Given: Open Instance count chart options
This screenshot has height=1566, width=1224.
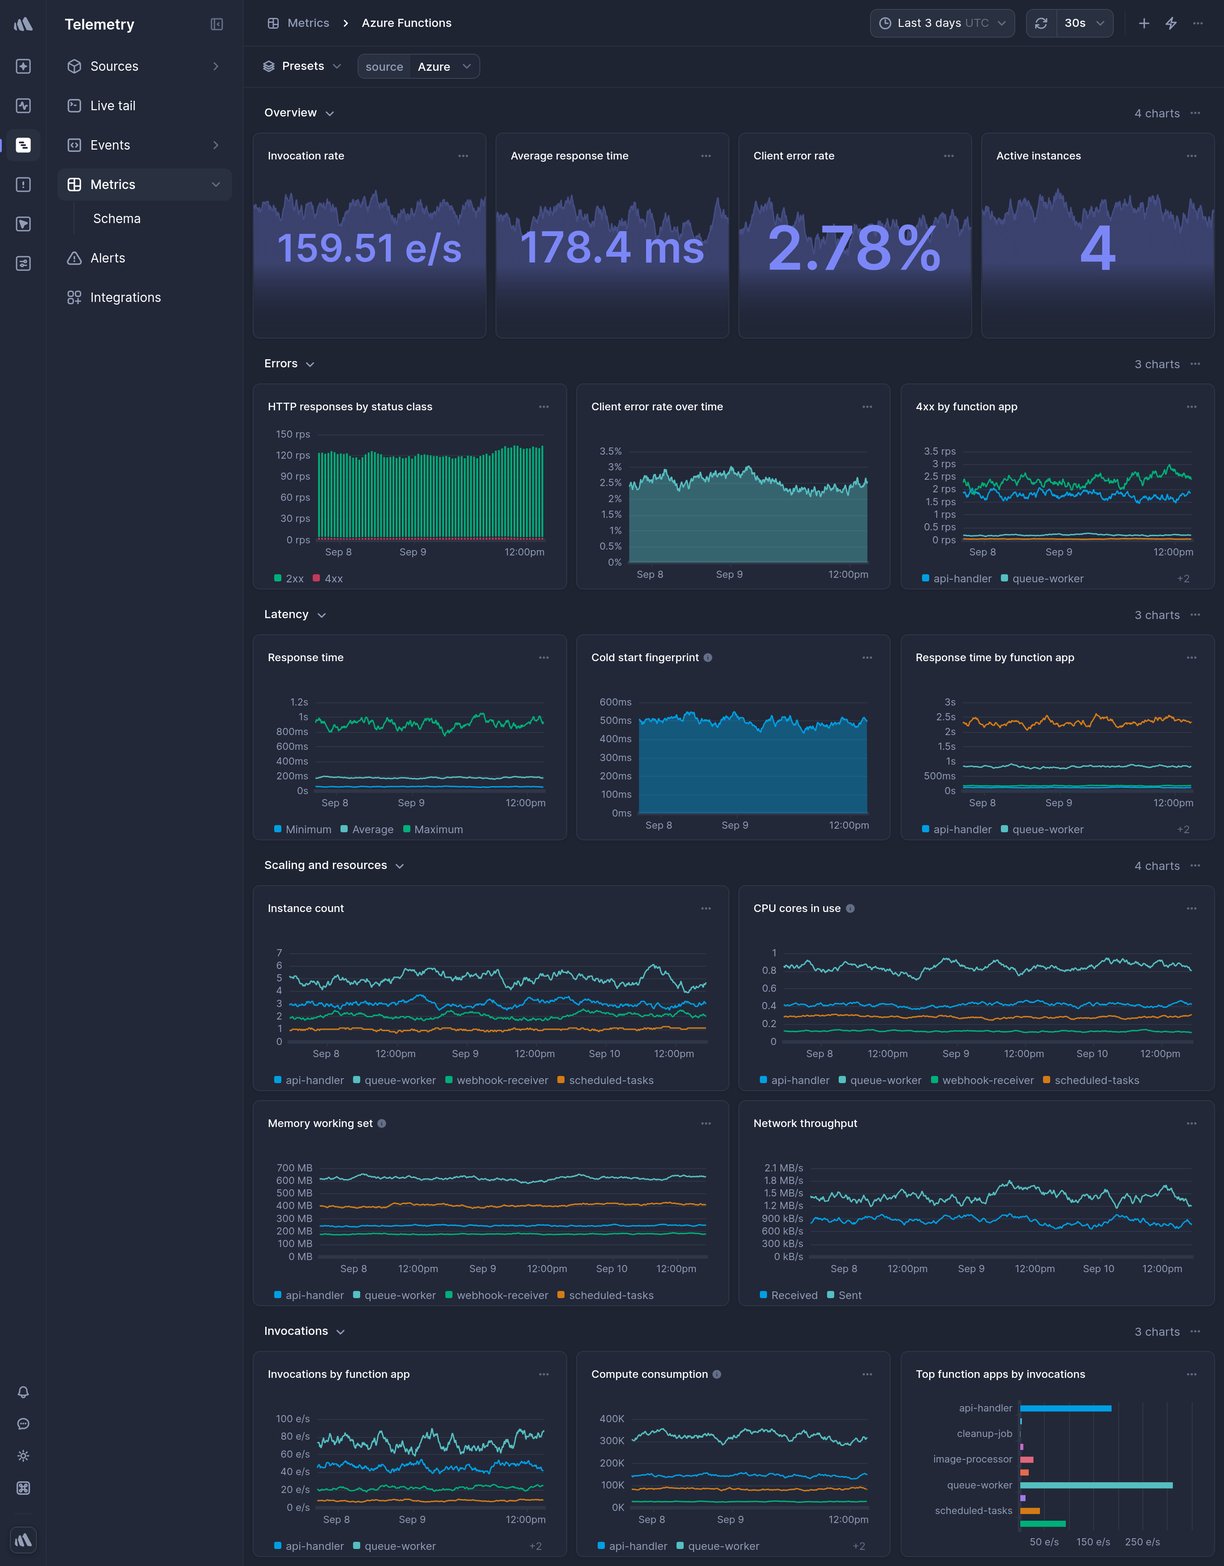Looking at the screenshot, I should pyautogui.click(x=706, y=909).
